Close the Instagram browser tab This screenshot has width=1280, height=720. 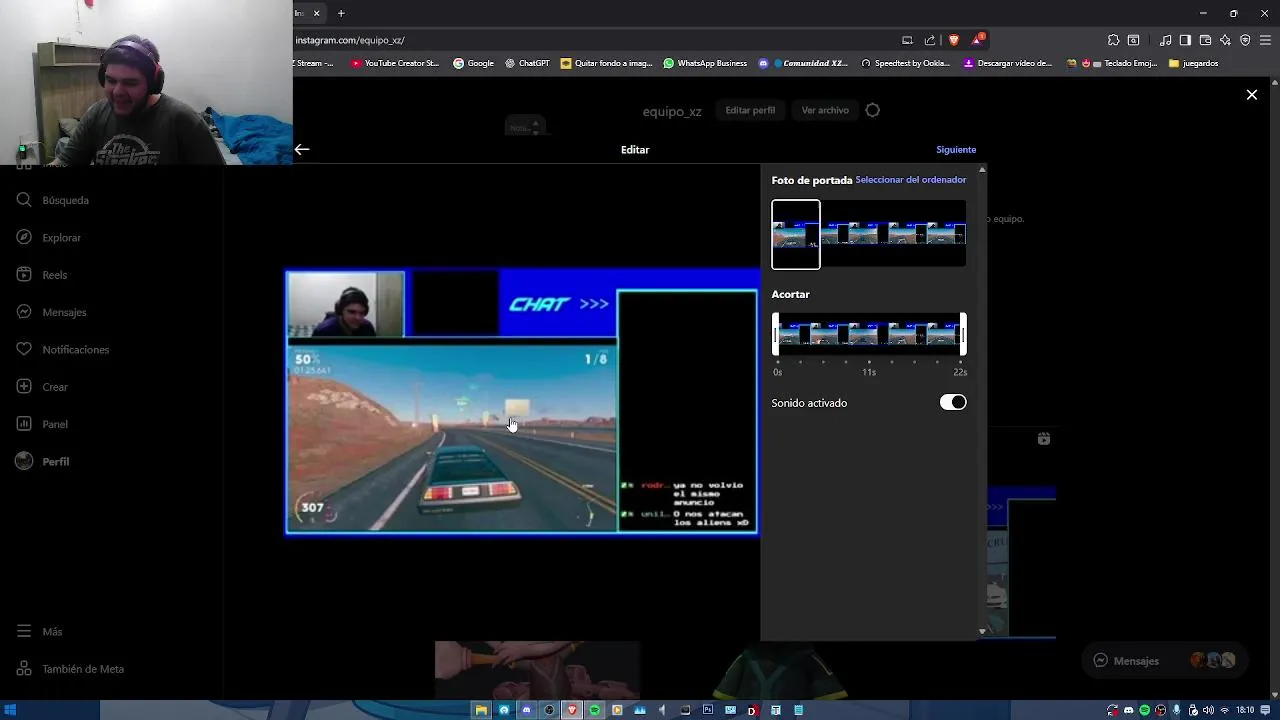pos(317,13)
